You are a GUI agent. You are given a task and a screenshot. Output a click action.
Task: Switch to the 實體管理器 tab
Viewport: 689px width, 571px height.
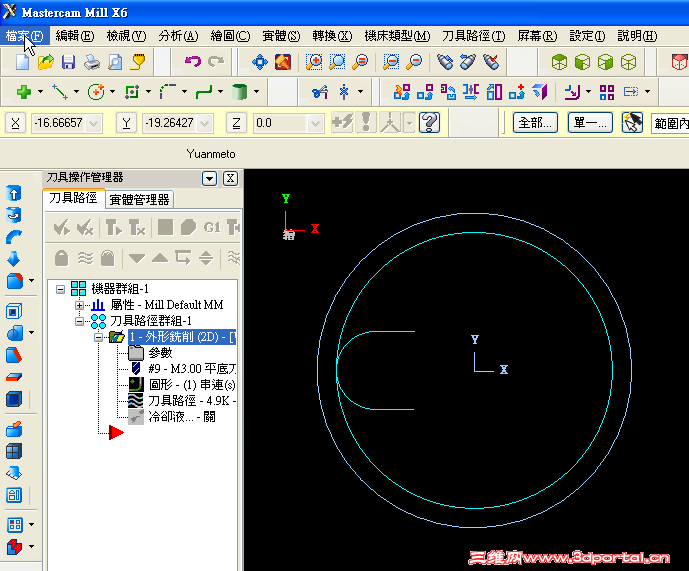click(139, 200)
